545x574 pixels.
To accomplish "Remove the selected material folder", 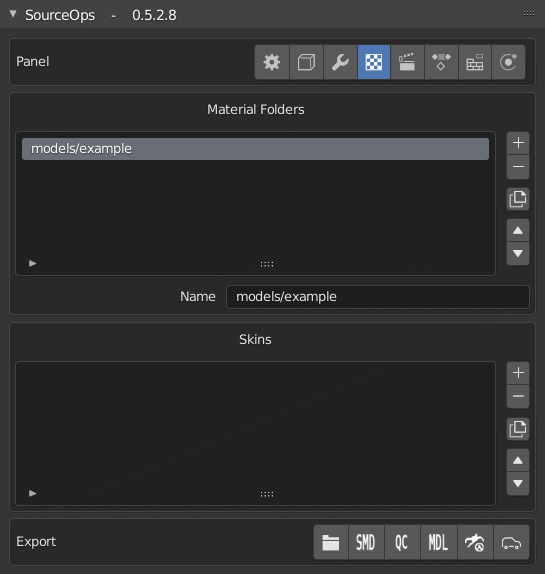I will coord(518,167).
